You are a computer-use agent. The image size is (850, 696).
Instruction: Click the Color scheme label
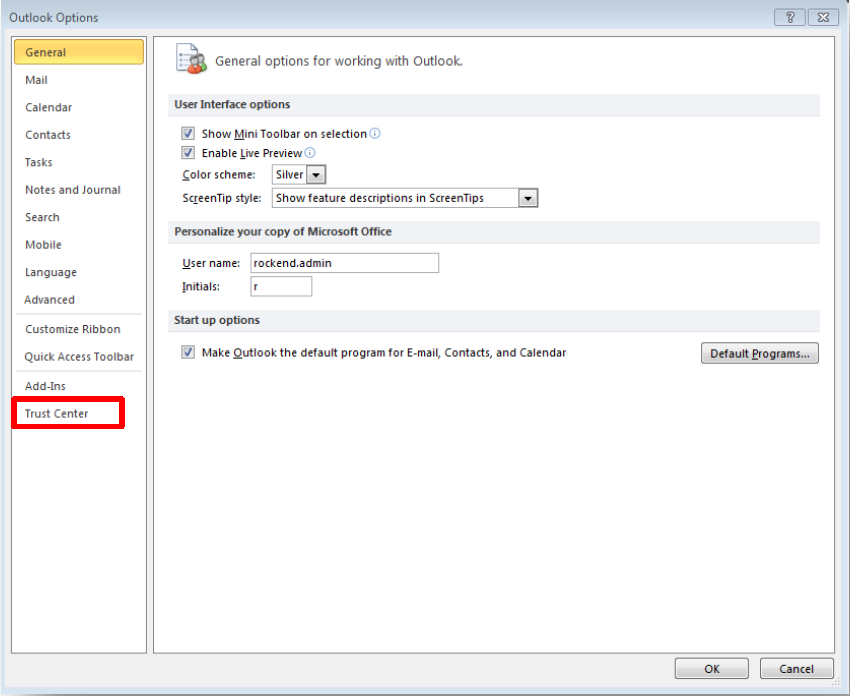pos(218,175)
